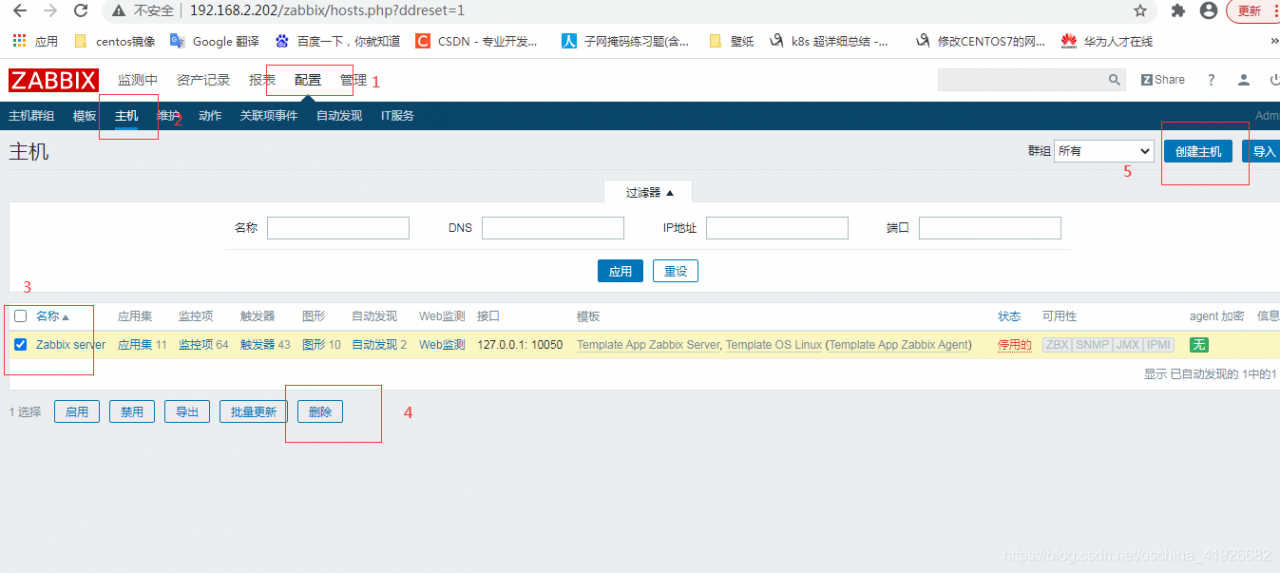This screenshot has width=1280, height=573.
Task: Open the 应用 apps grid icon
Action: click(18, 41)
